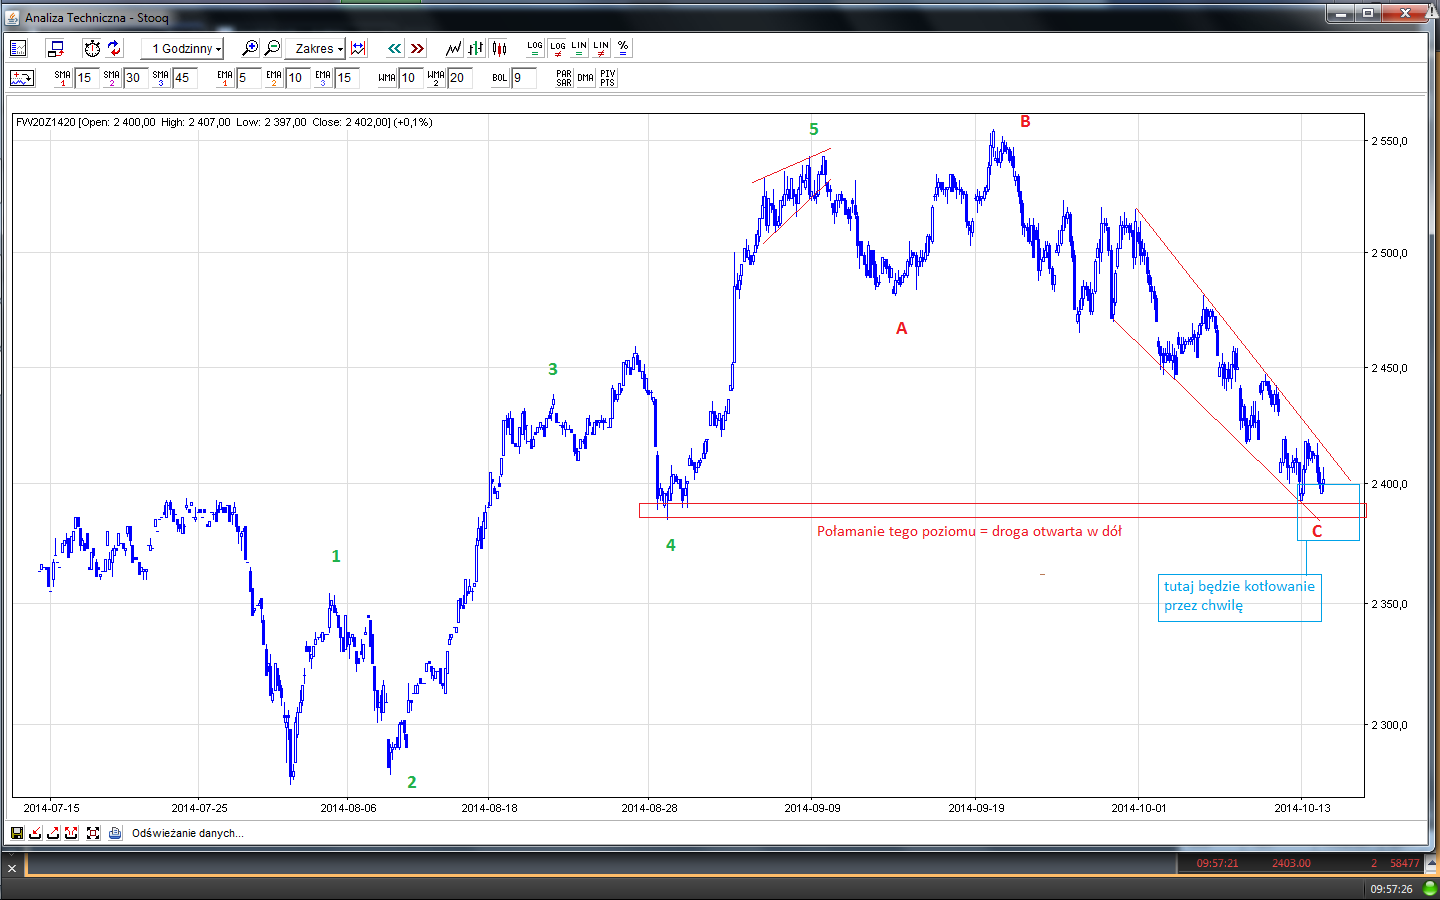
Task: Switch to percent scale button
Action: coord(623,47)
